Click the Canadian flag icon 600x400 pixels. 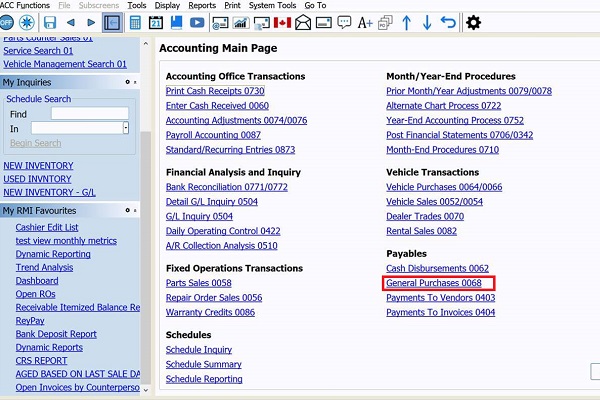[282, 22]
